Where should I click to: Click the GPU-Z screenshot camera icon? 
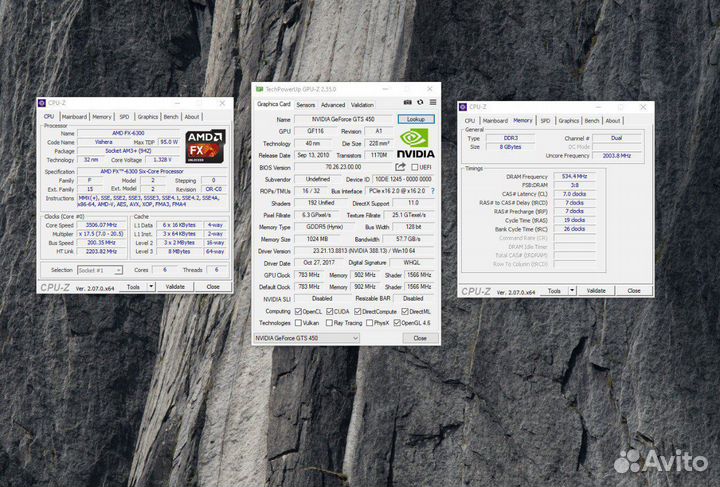(406, 104)
